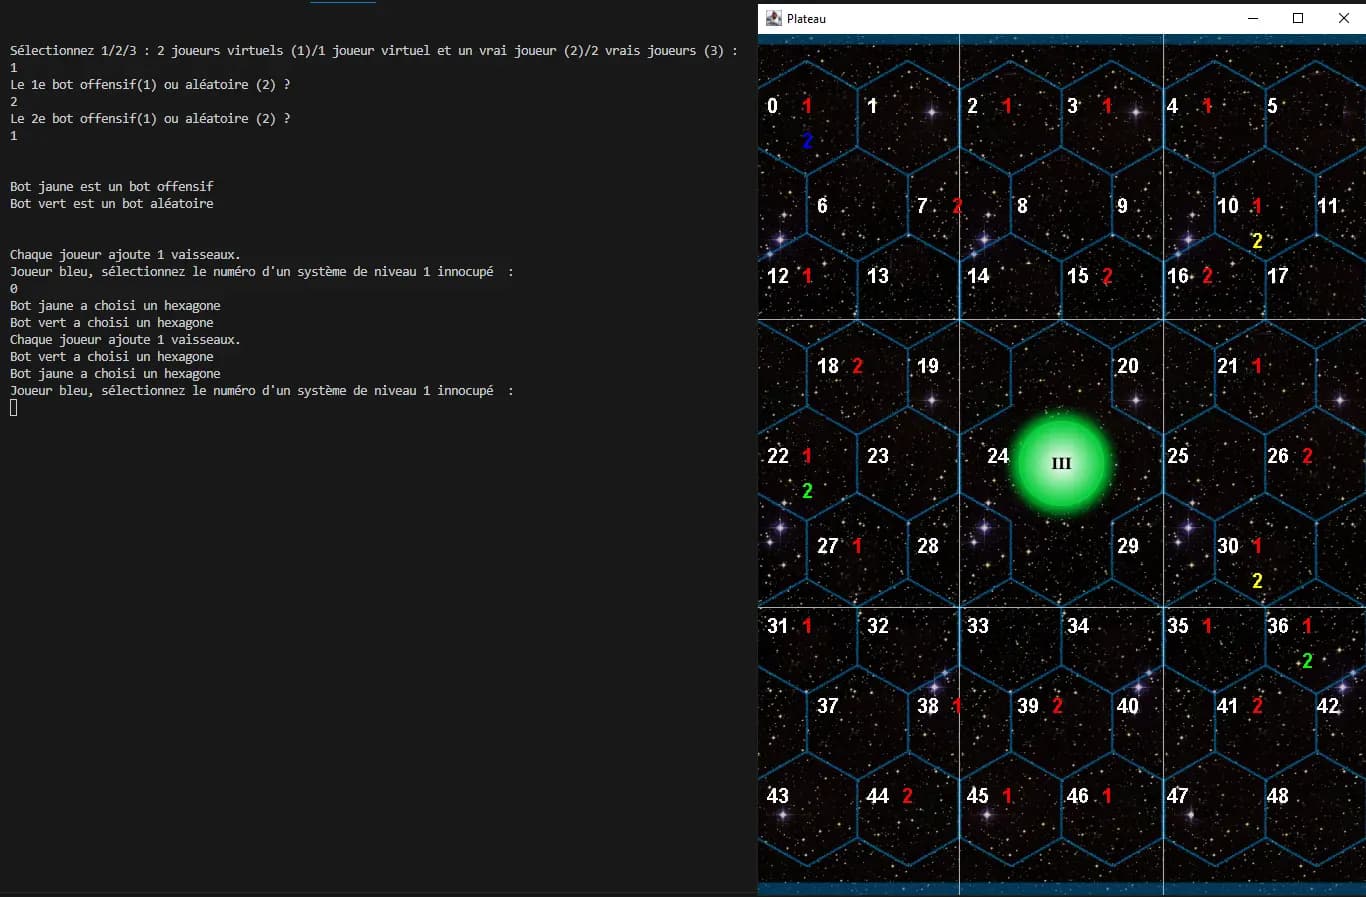Select hexagon labeled 13
This screenshot has width=1366, height=897.
878,276
